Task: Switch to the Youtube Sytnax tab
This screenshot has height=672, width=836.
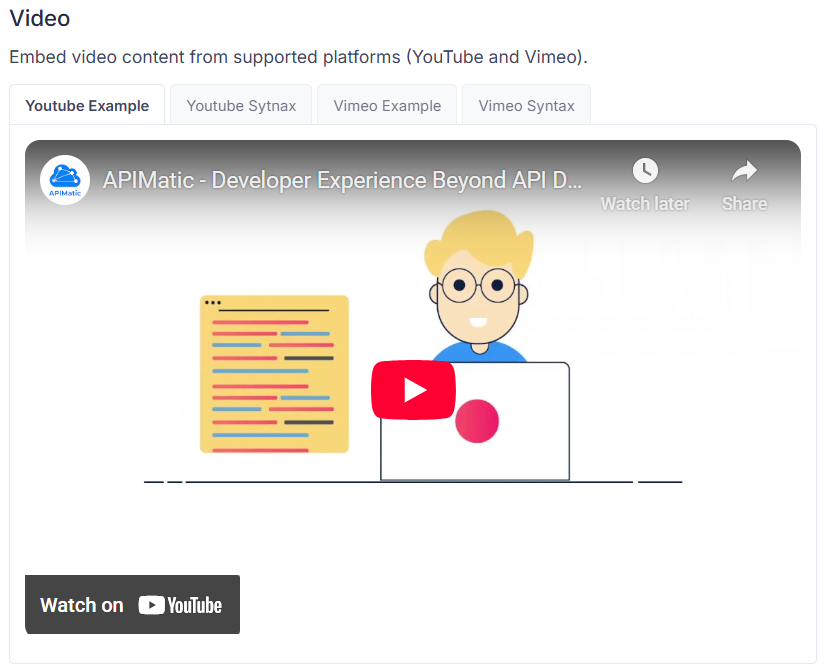Action: (x=241, y=105)
